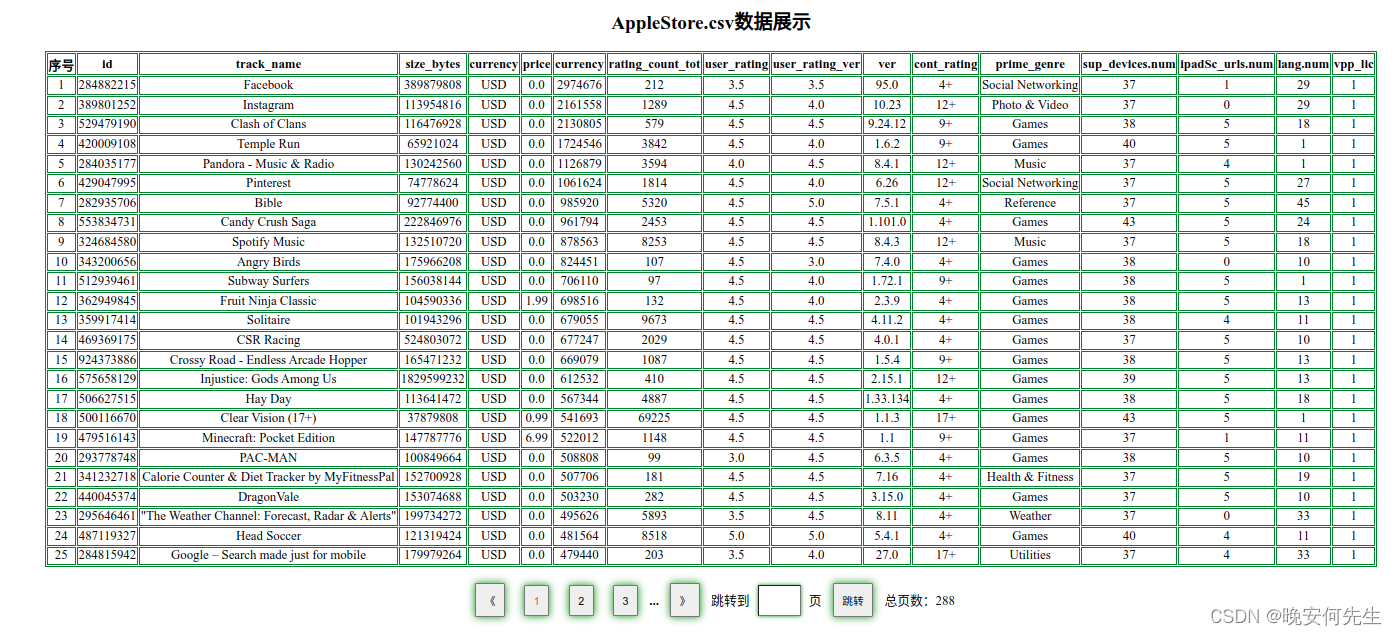Click the ver column header
The height and width of the screenshot is (635, 1397).
[887, 65]
